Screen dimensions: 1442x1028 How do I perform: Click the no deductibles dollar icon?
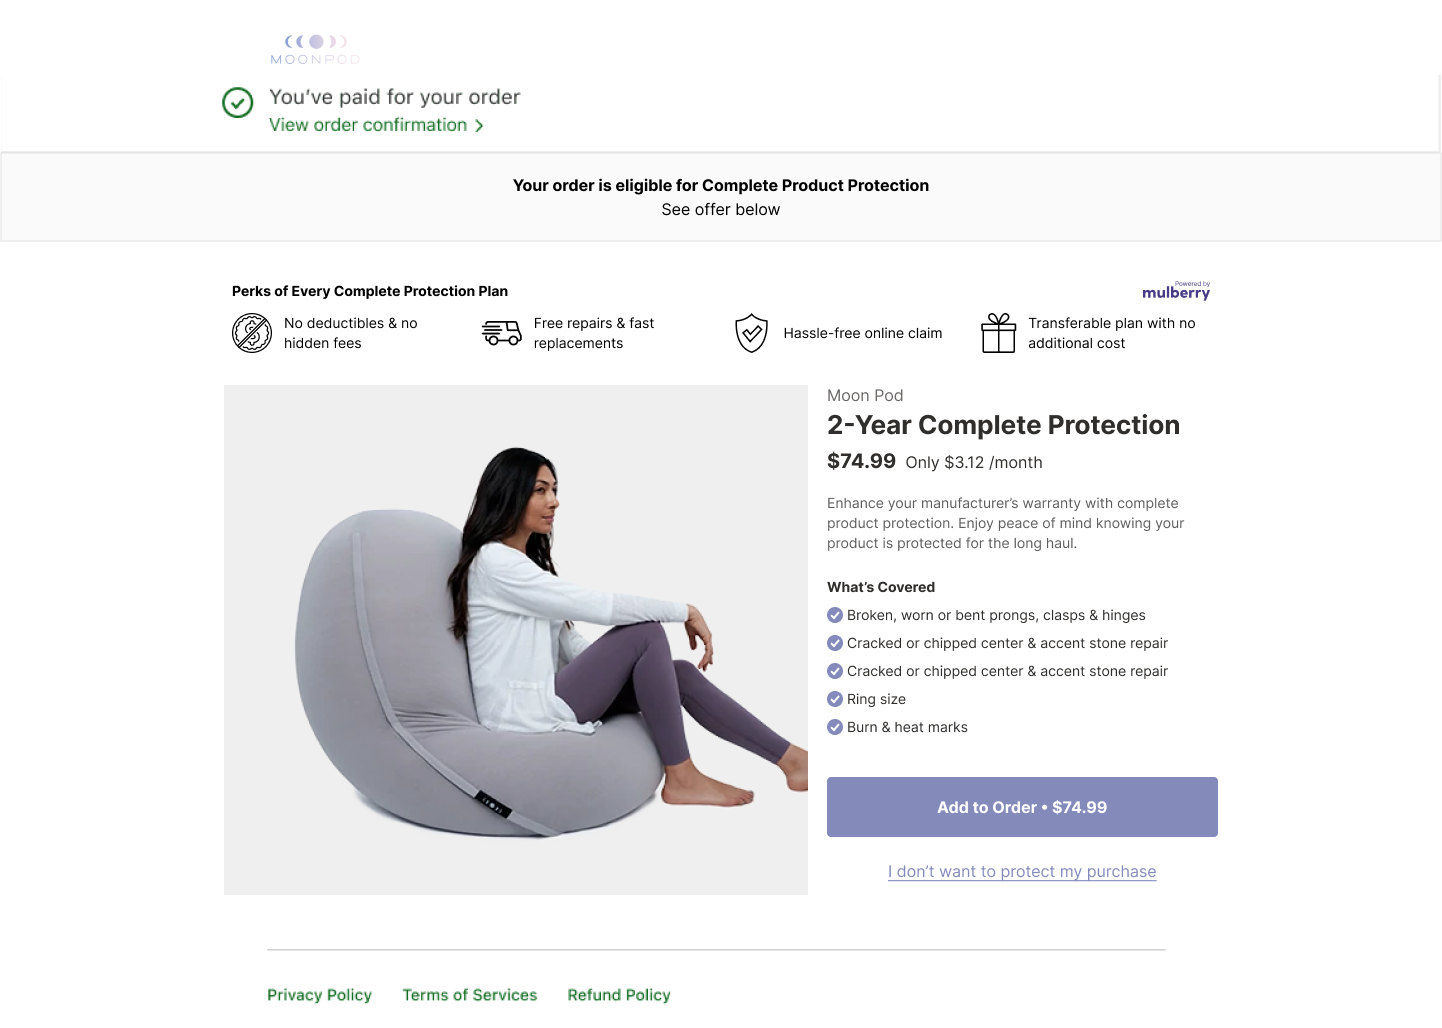point(252,333)
